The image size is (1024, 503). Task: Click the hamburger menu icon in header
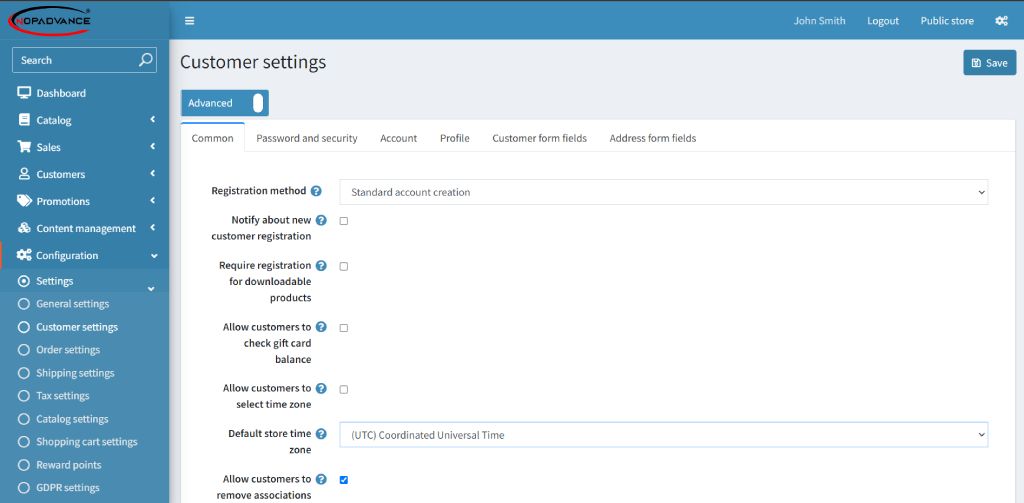pyautogui.click(x=189, y=21)
